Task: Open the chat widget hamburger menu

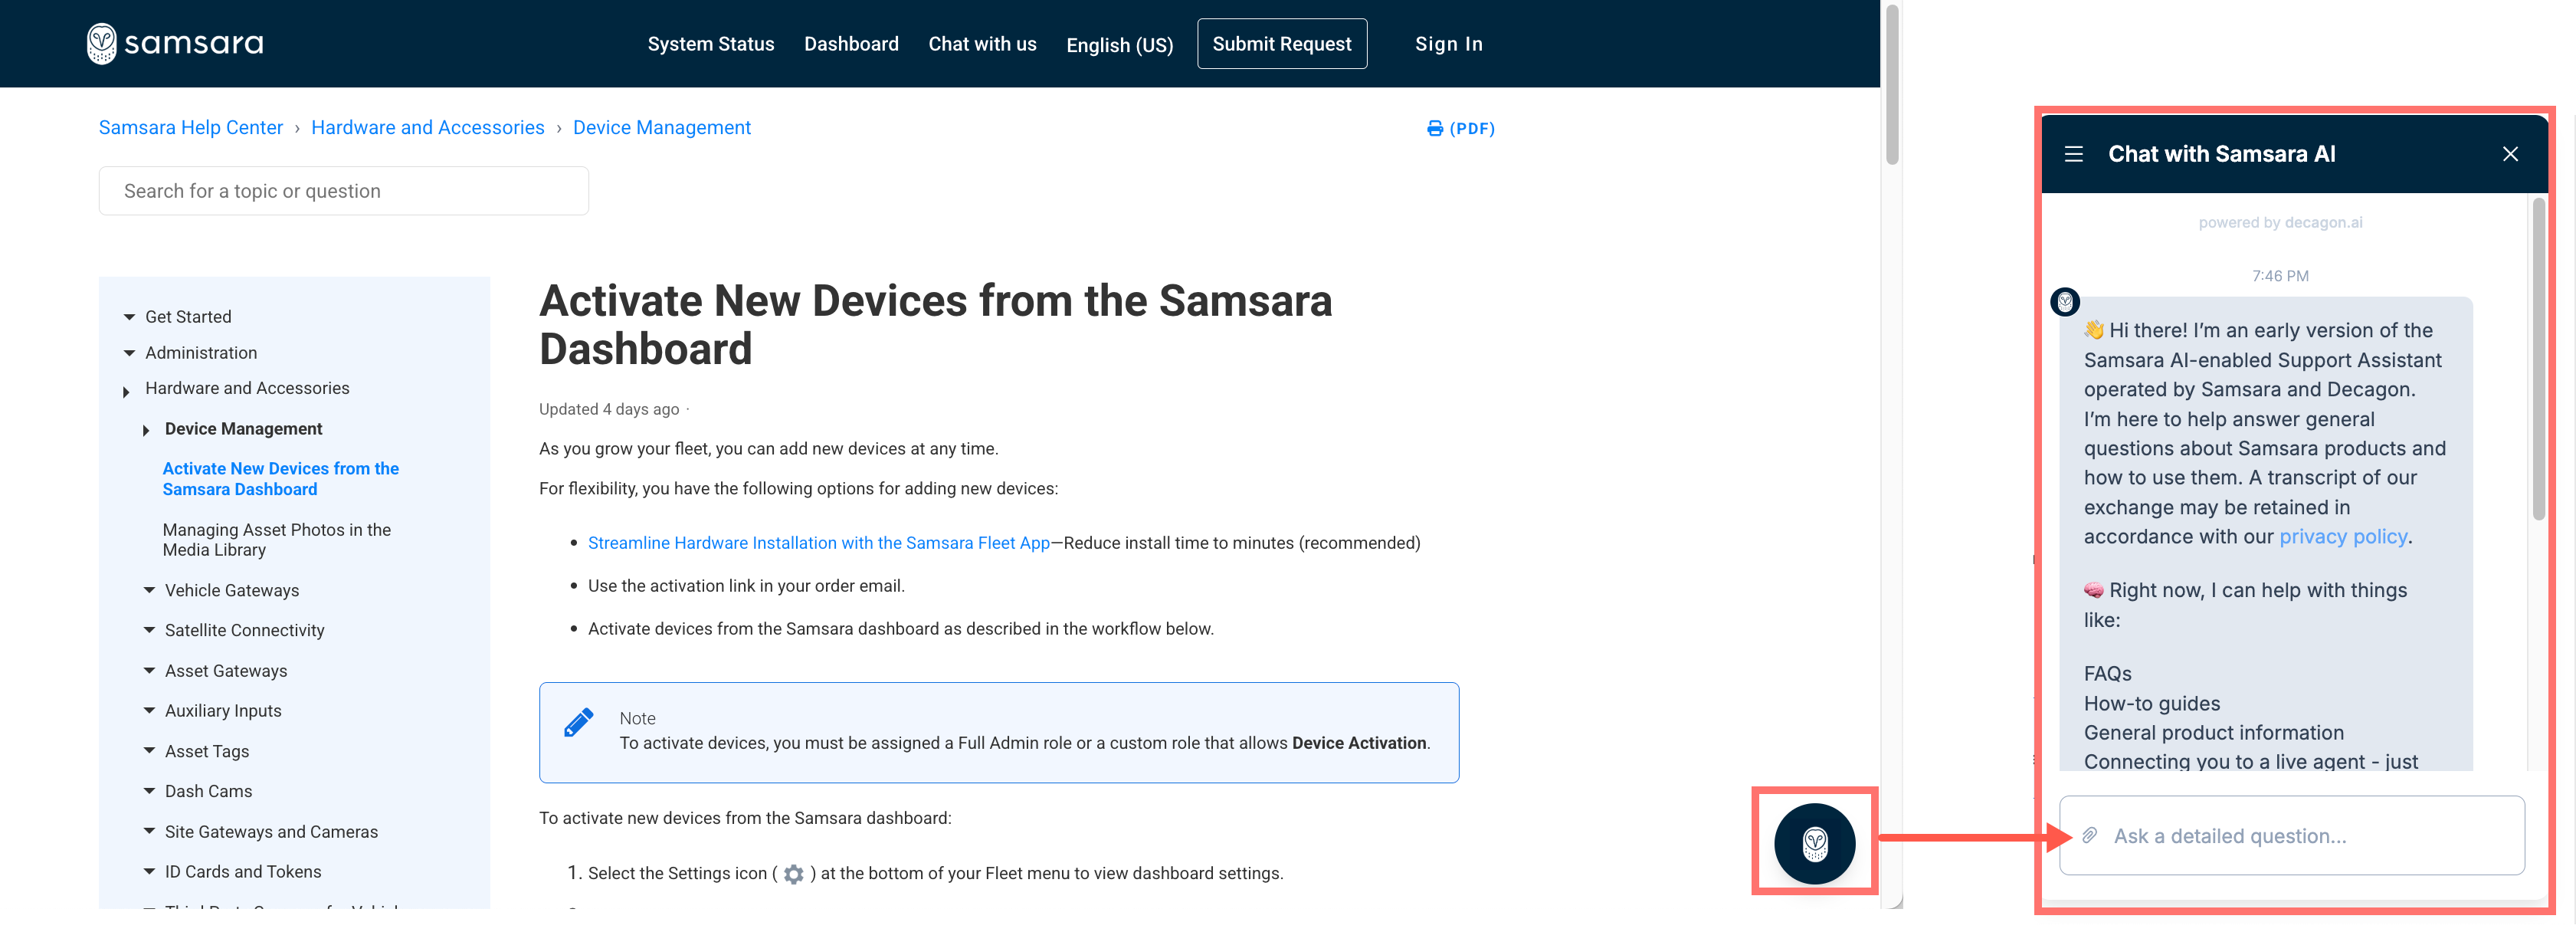Action: (x=2074, y=154)
